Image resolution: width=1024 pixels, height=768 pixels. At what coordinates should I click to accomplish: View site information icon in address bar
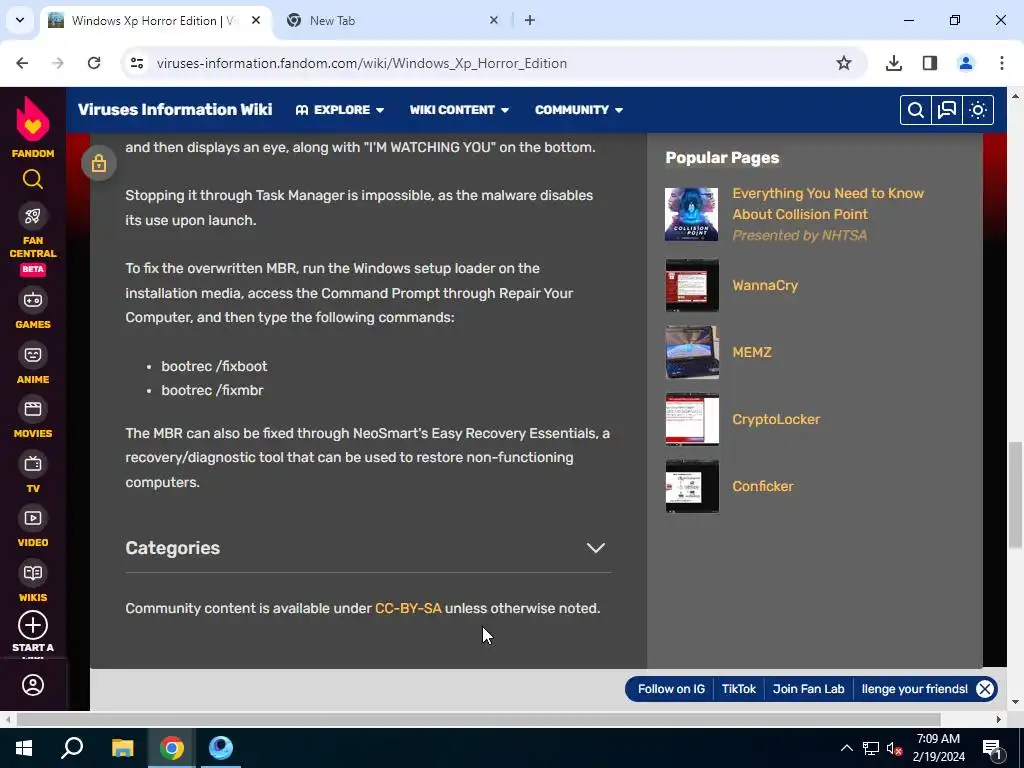click(x=137, y=63)
